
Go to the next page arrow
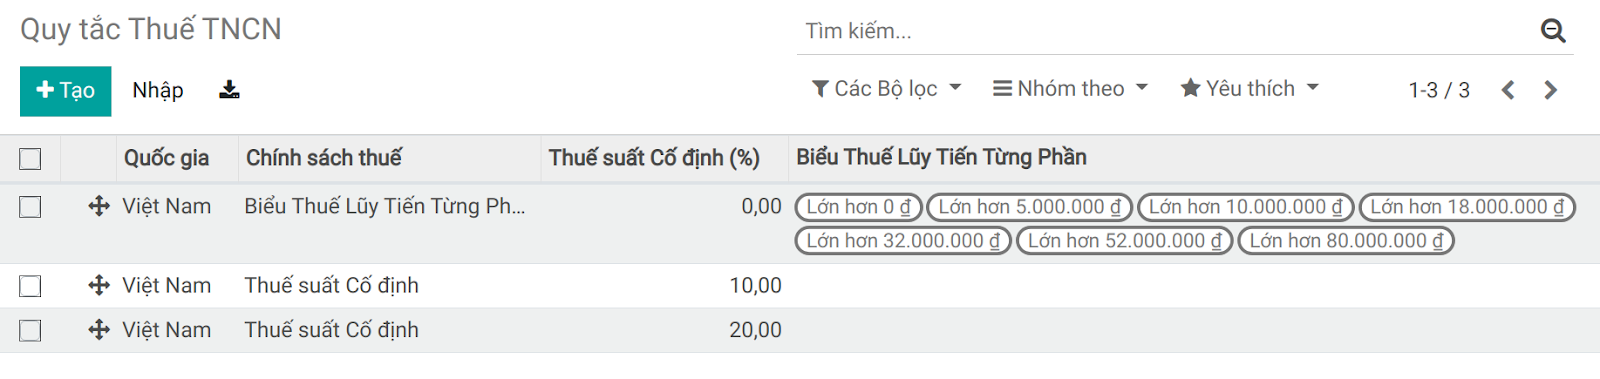[1550, 90]
